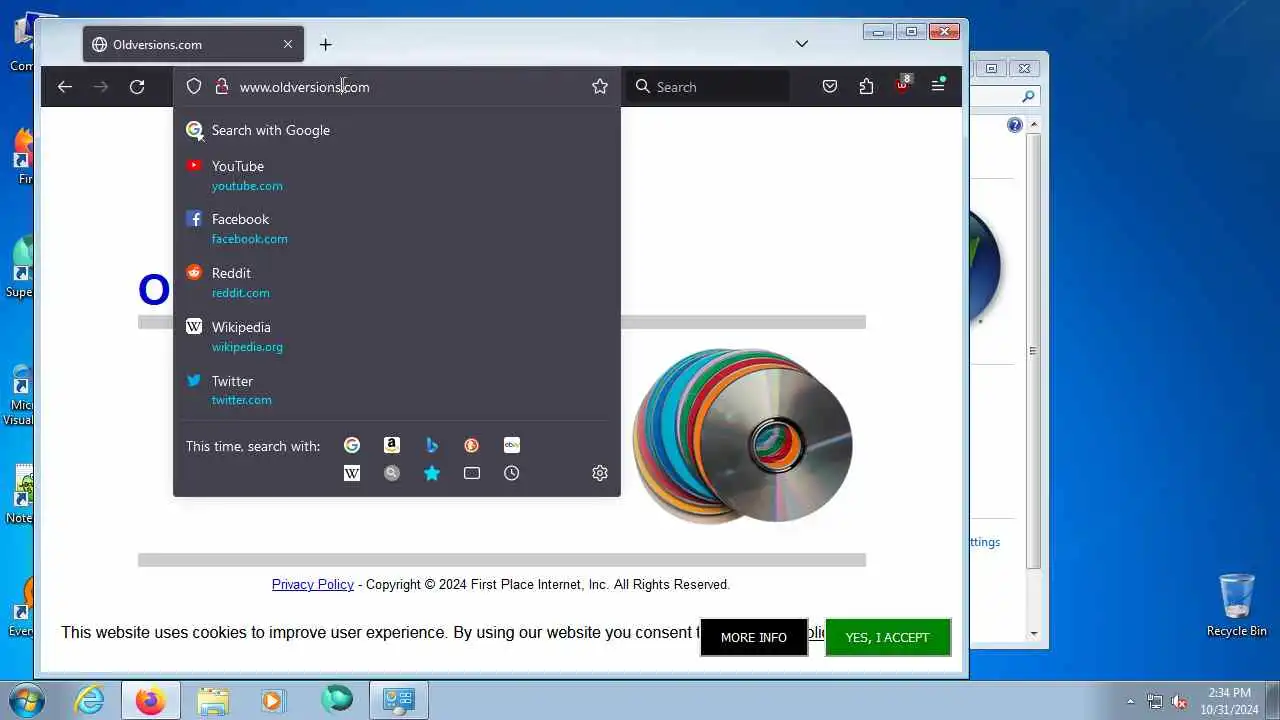This screenshot has height=720, width=1280.
Task: Search history using the clock icon
Action: (512, 473)
